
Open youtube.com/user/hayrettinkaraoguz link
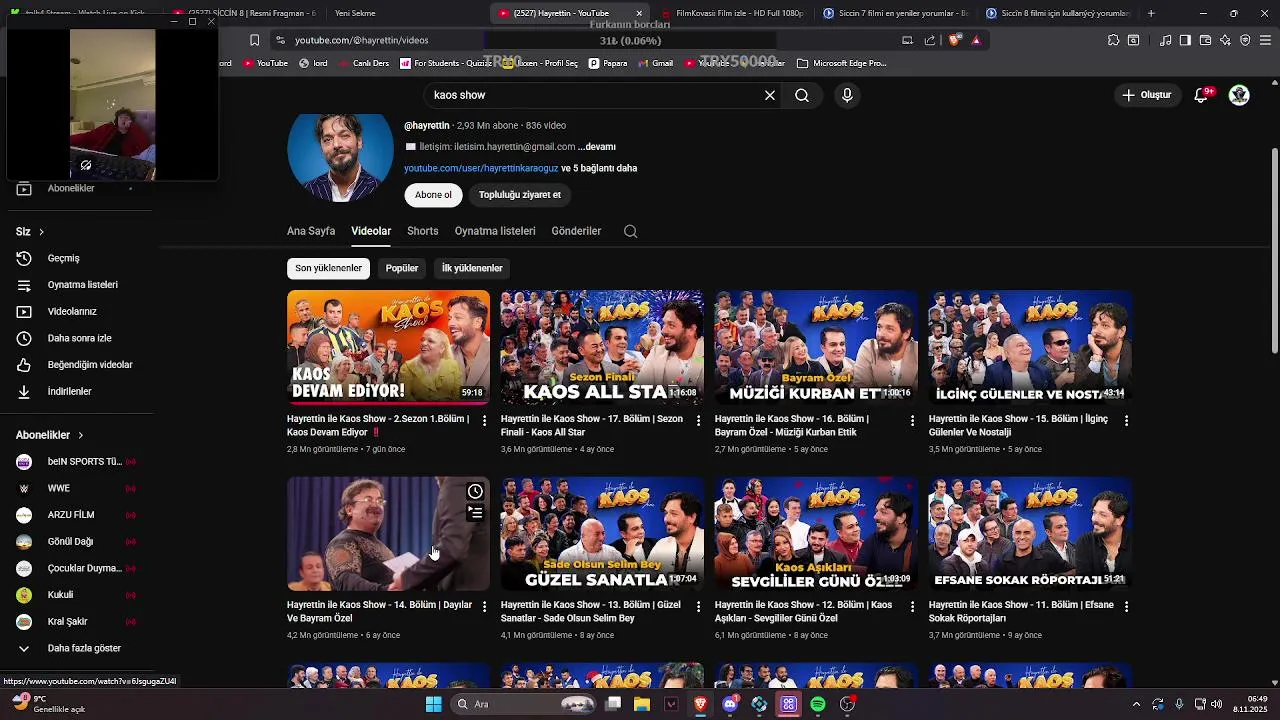click(x=481, y=168)
